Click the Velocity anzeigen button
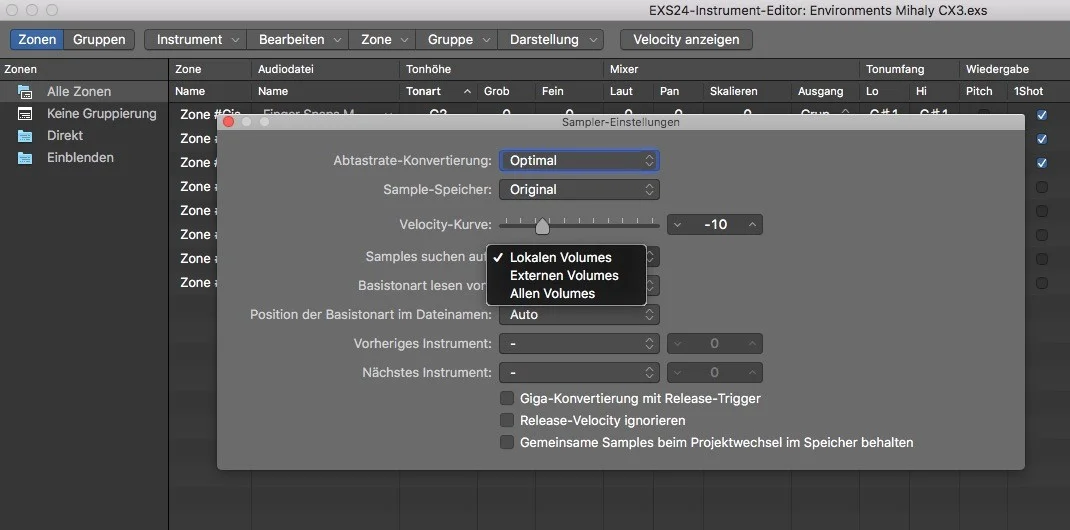1070x530 pixels. click(686, 40)
